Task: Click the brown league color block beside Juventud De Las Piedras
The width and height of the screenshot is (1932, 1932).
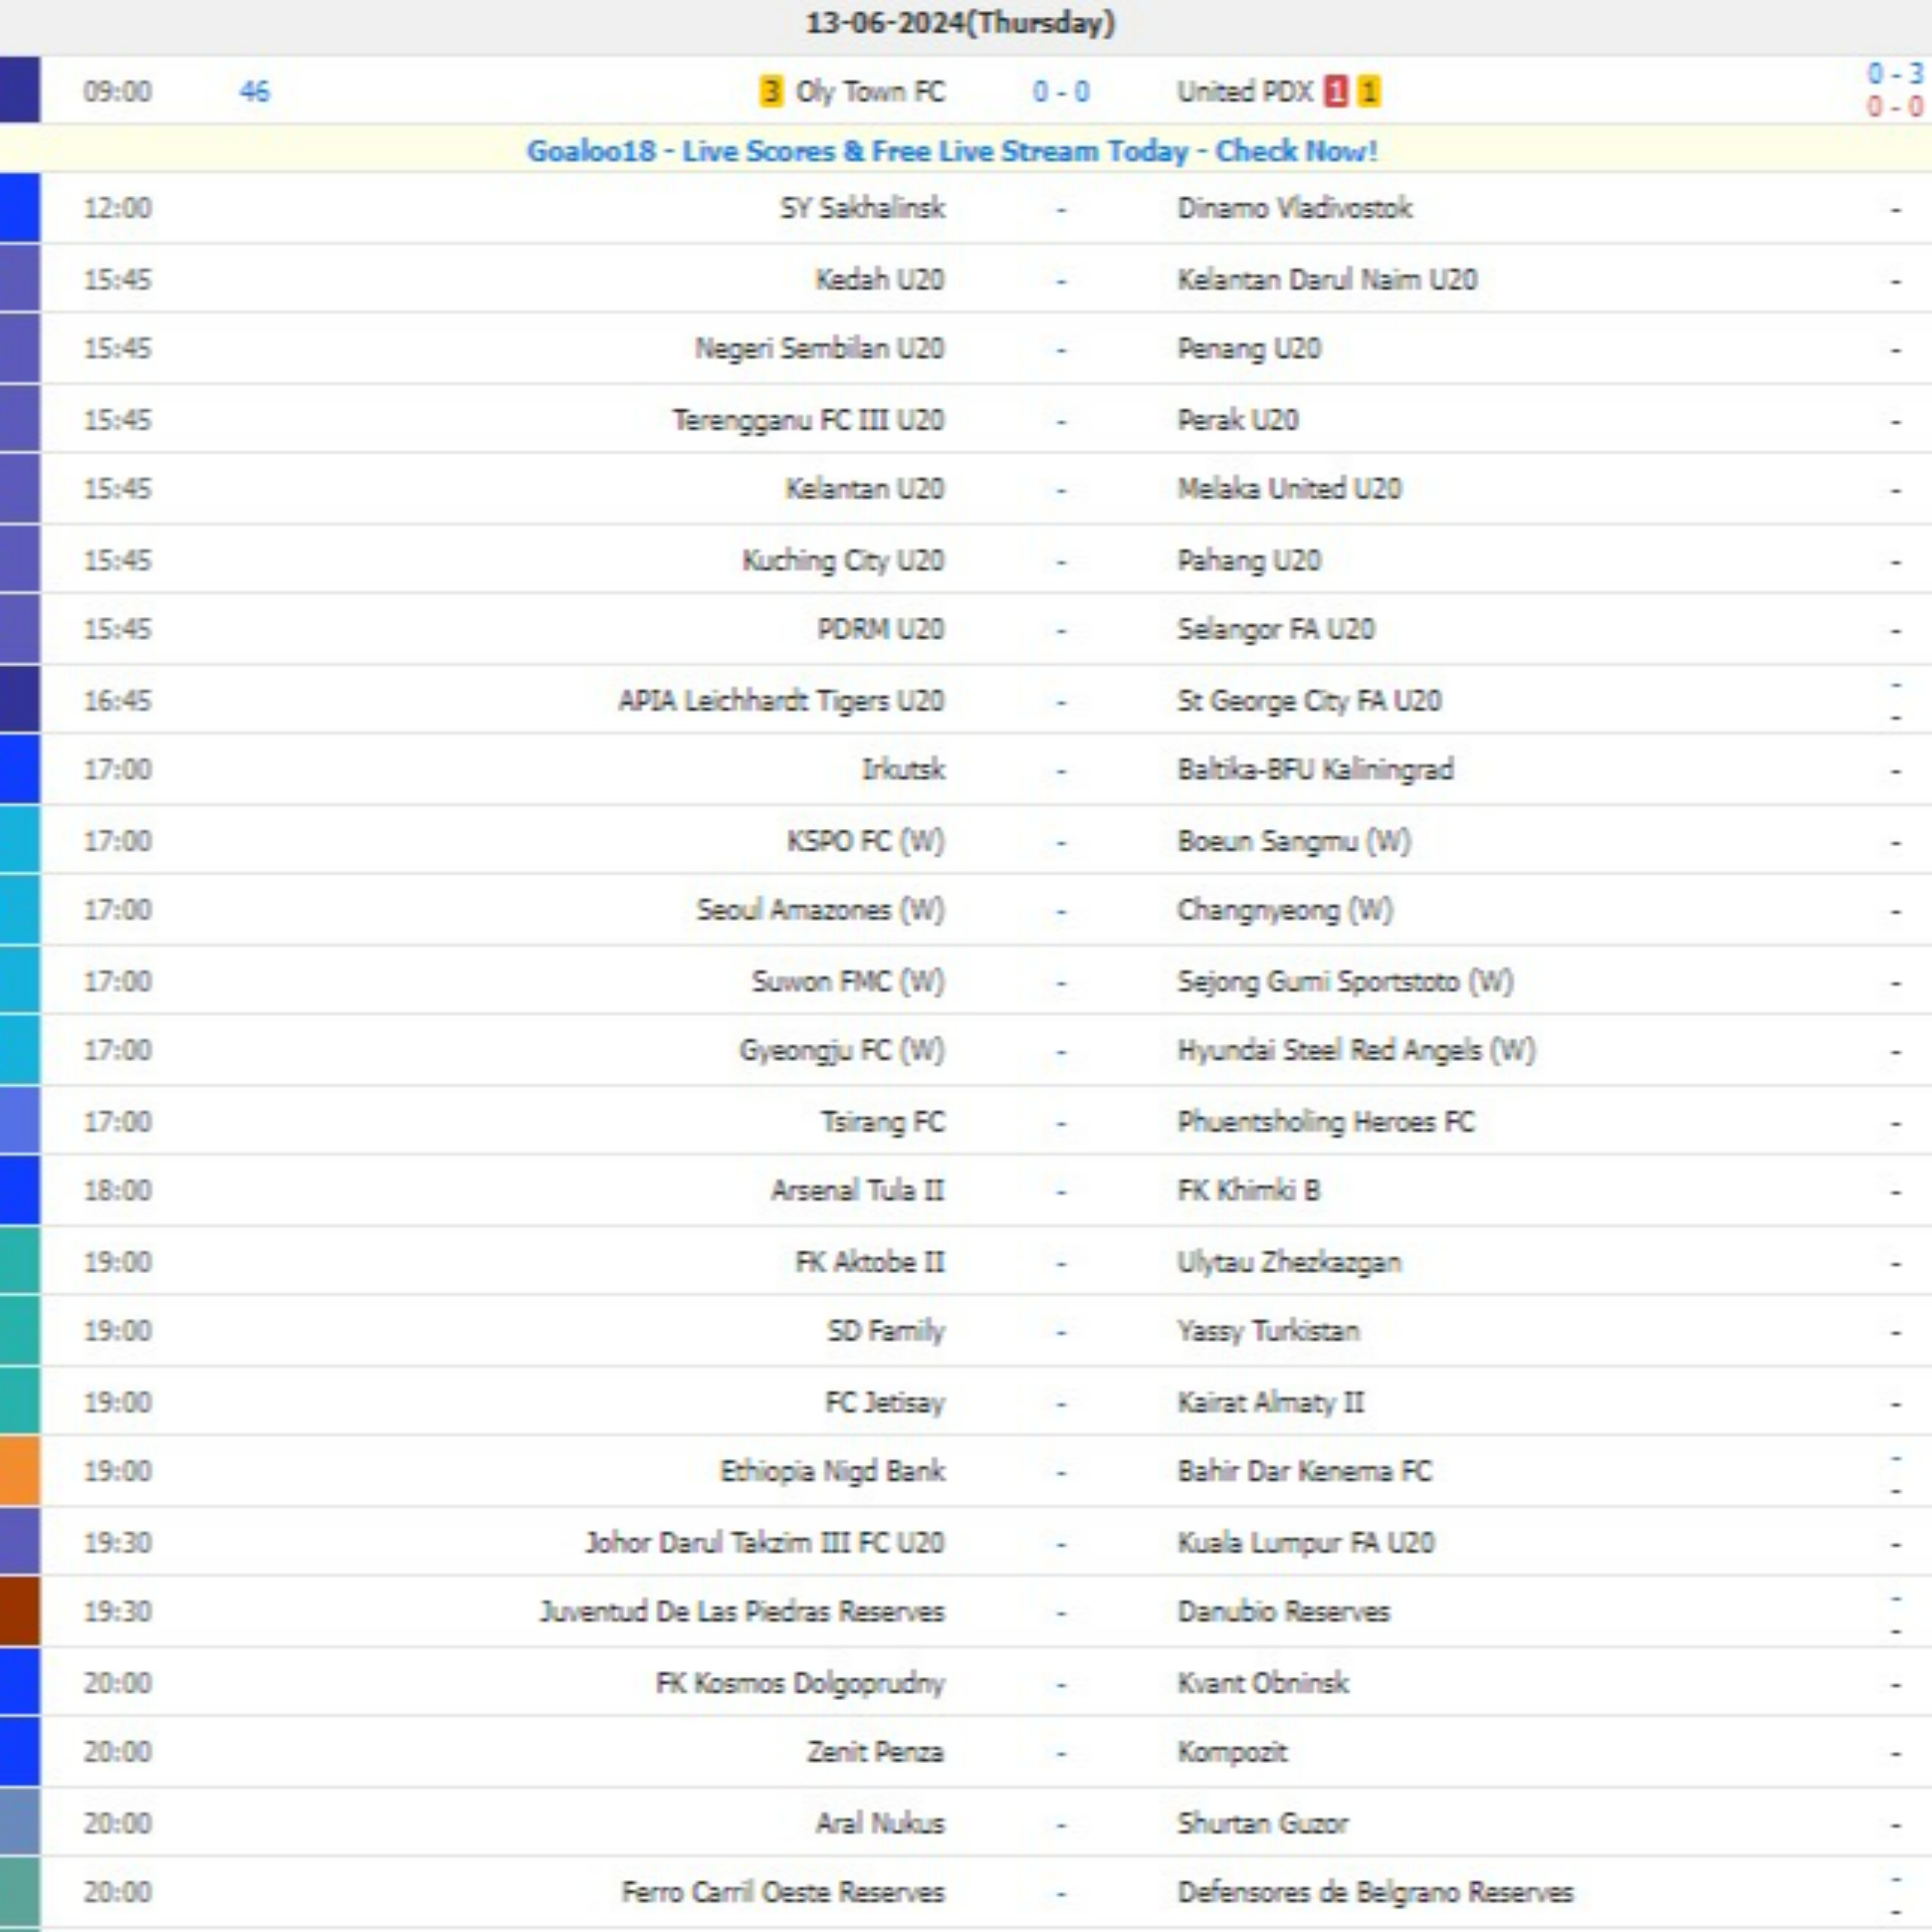Action: pos(20,1611)
